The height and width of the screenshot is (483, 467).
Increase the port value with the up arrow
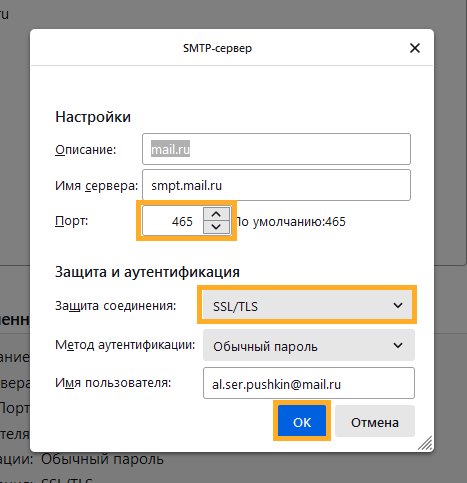(216, 214)
